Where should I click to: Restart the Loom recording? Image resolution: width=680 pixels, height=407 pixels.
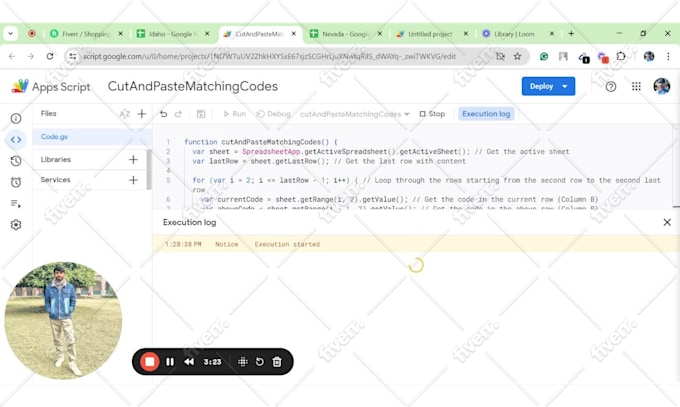[x=259, y=361]
